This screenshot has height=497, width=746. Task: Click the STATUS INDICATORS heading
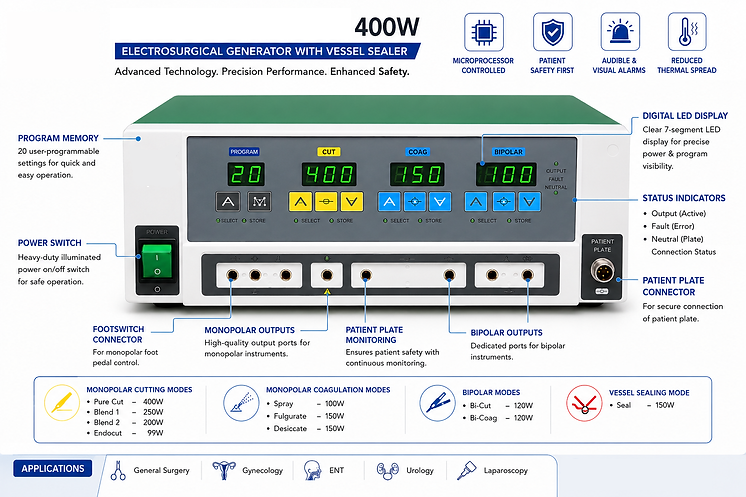coord(684,198)
